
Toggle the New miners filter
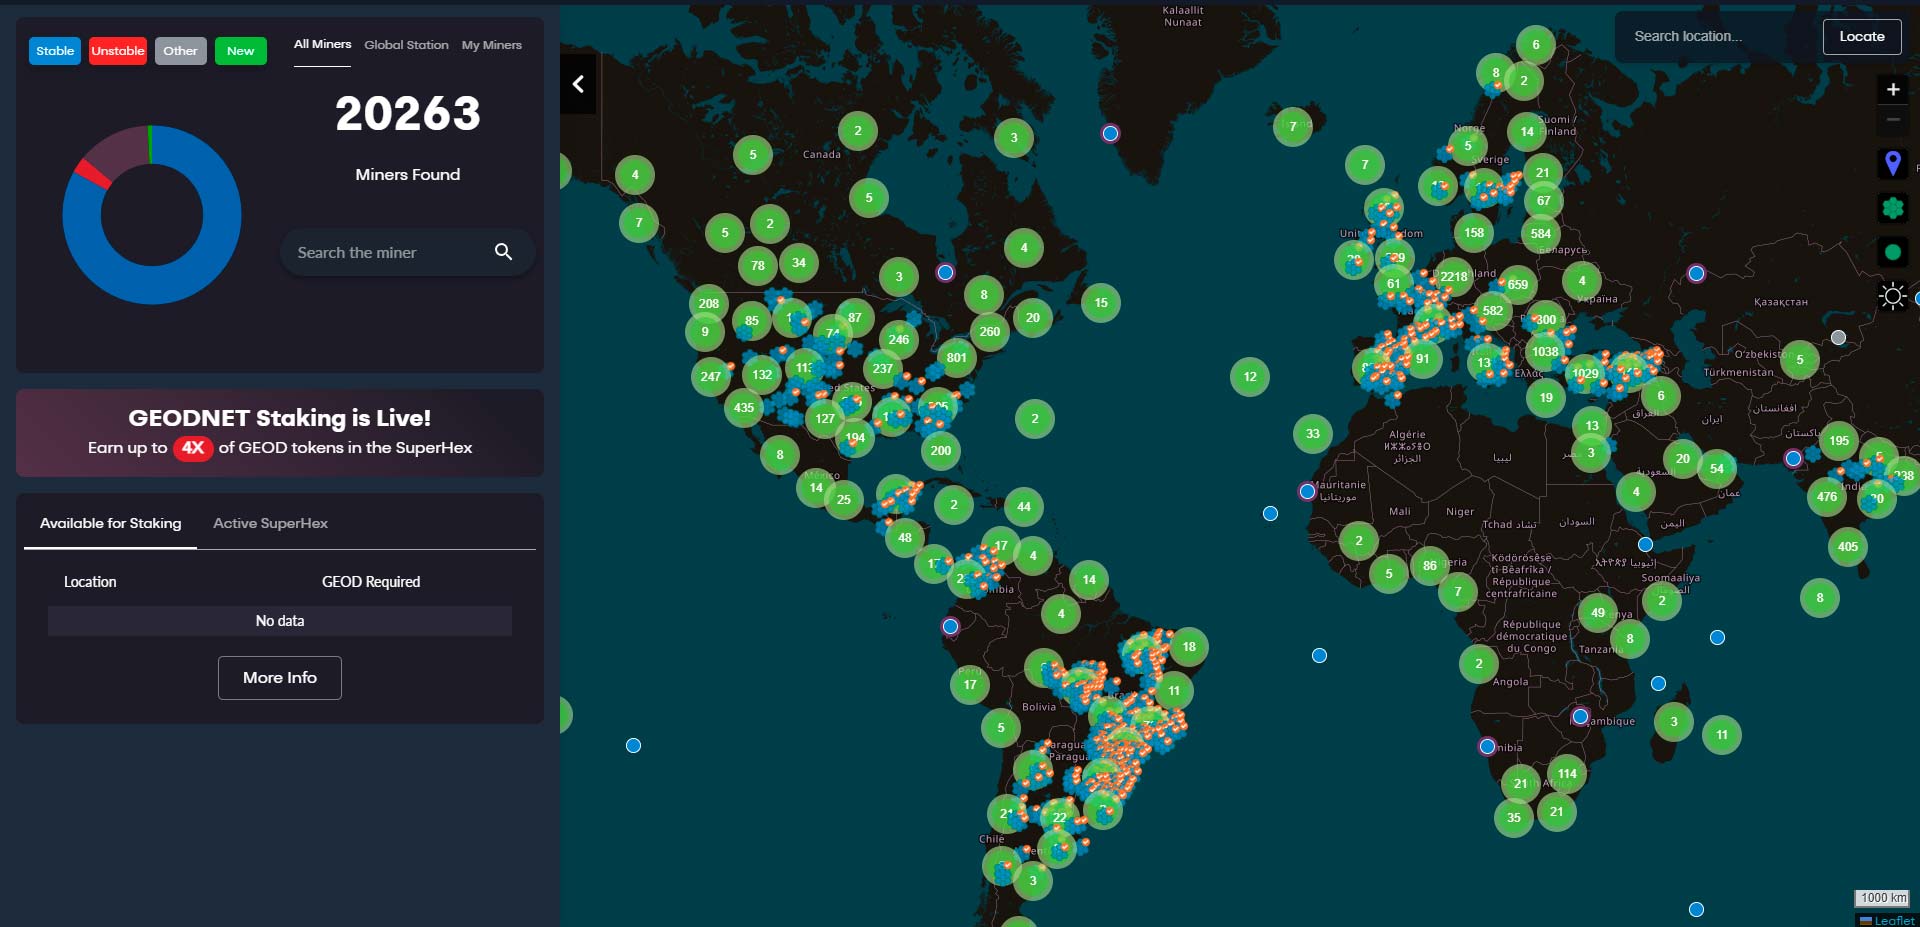pyautogui.click(x=240, y=51)
